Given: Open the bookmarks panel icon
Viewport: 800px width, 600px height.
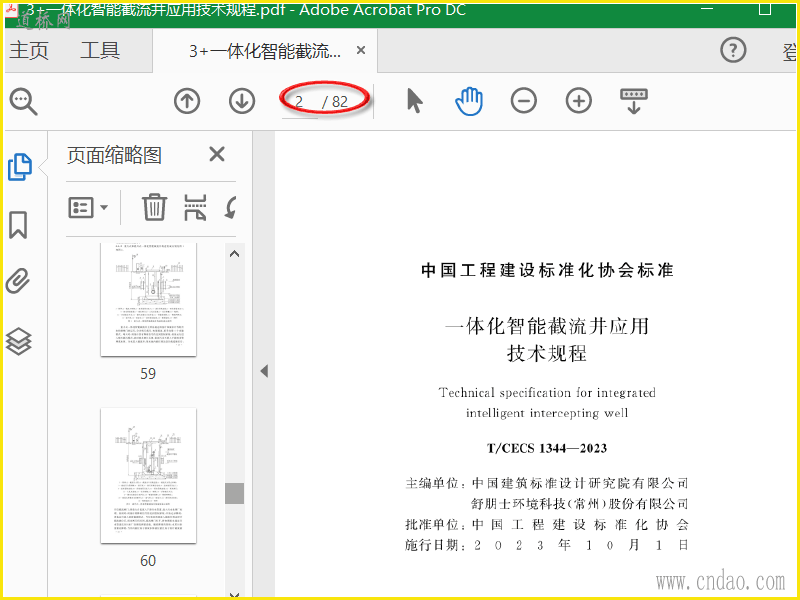Looking at the screenshot, I should point(18,225).
